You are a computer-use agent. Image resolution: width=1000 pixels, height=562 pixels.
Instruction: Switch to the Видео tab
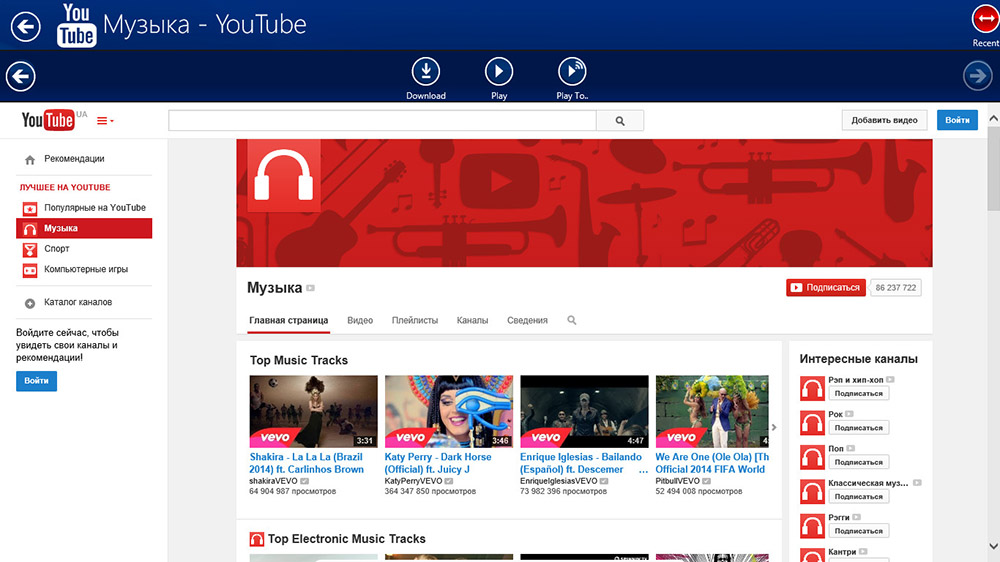click(x=360, y=320)
